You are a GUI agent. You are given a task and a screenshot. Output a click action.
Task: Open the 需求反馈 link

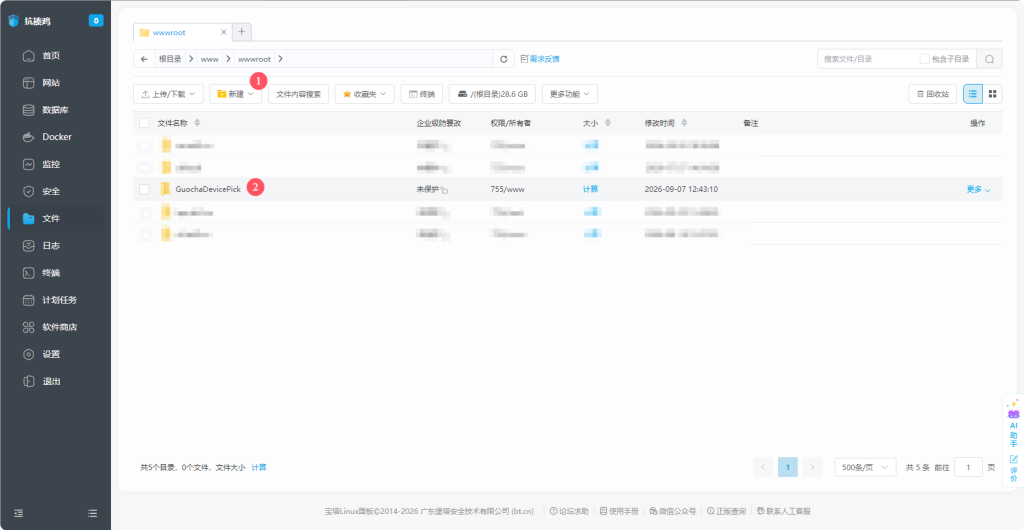(x=540, y=59)
